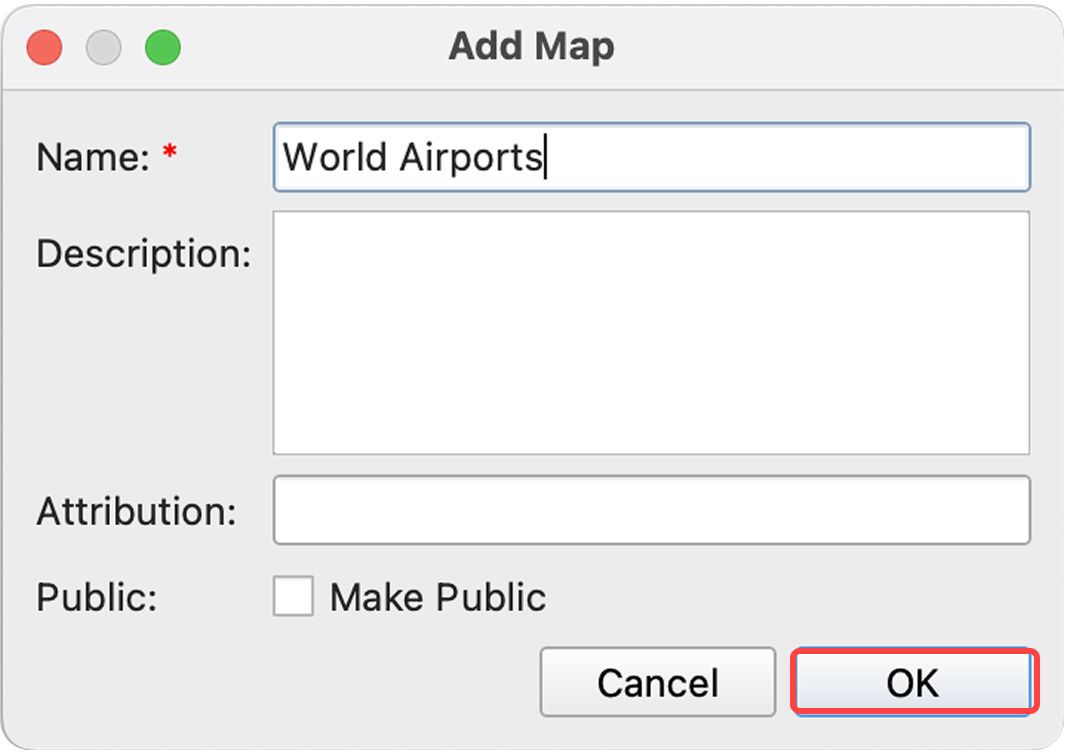Focus the Name input field
Viewport: 1070px width, 756px height.
(x=650, y=157)
